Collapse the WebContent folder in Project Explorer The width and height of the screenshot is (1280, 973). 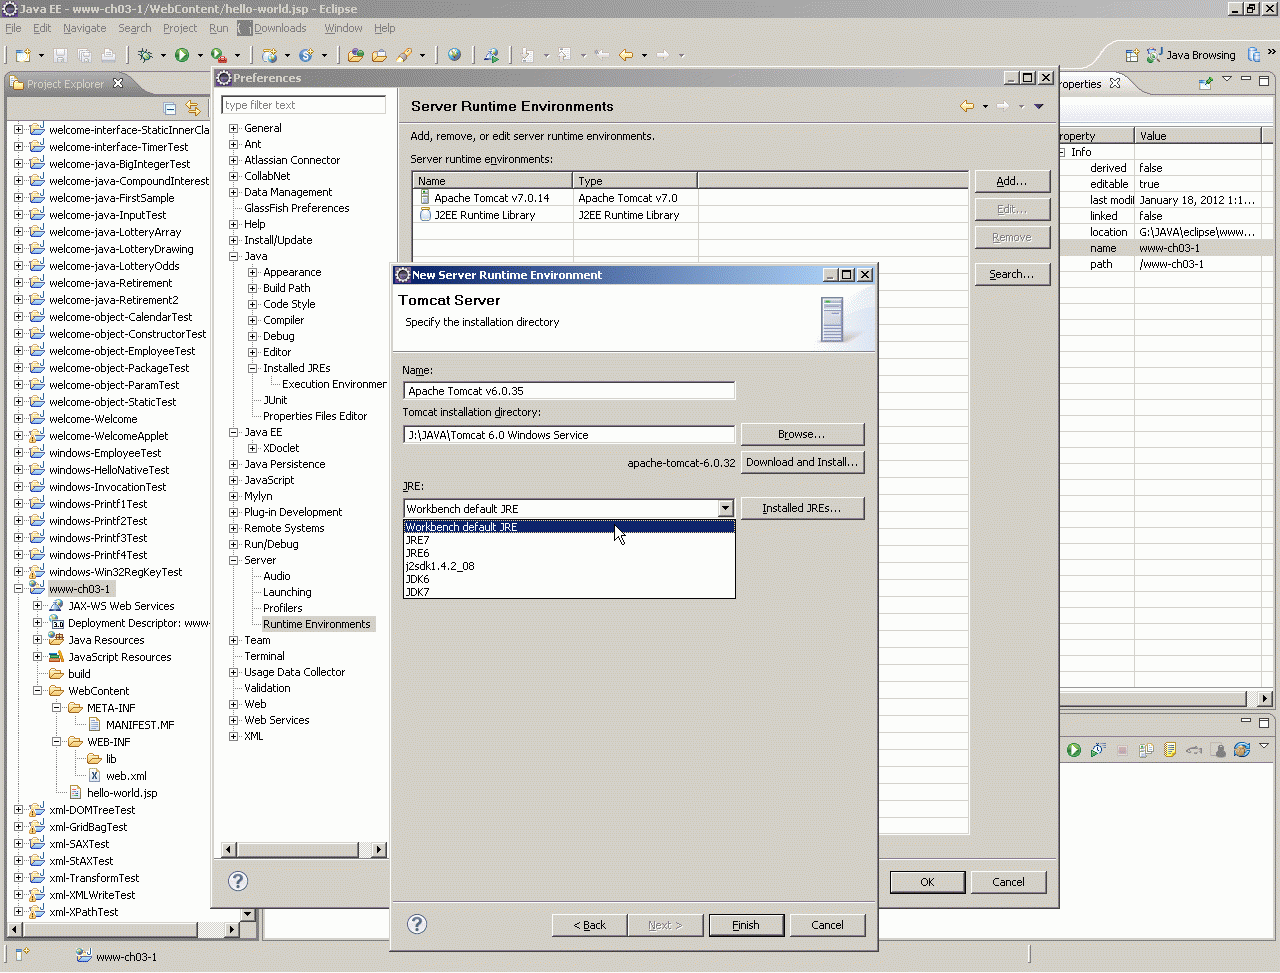tap(38, 691)
